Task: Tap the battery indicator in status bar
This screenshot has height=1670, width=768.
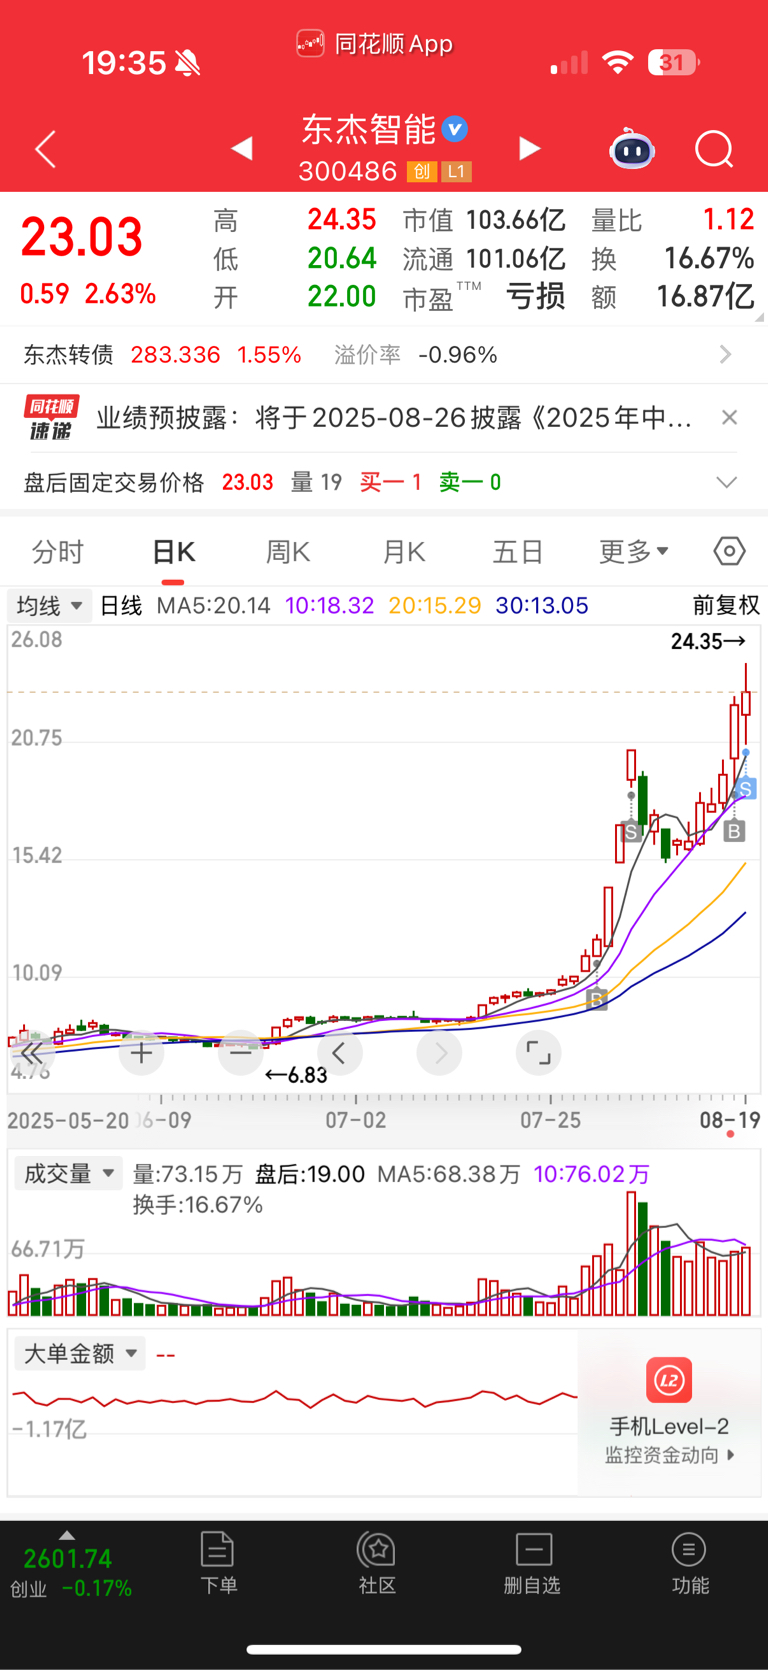Action: coord(674,63)
